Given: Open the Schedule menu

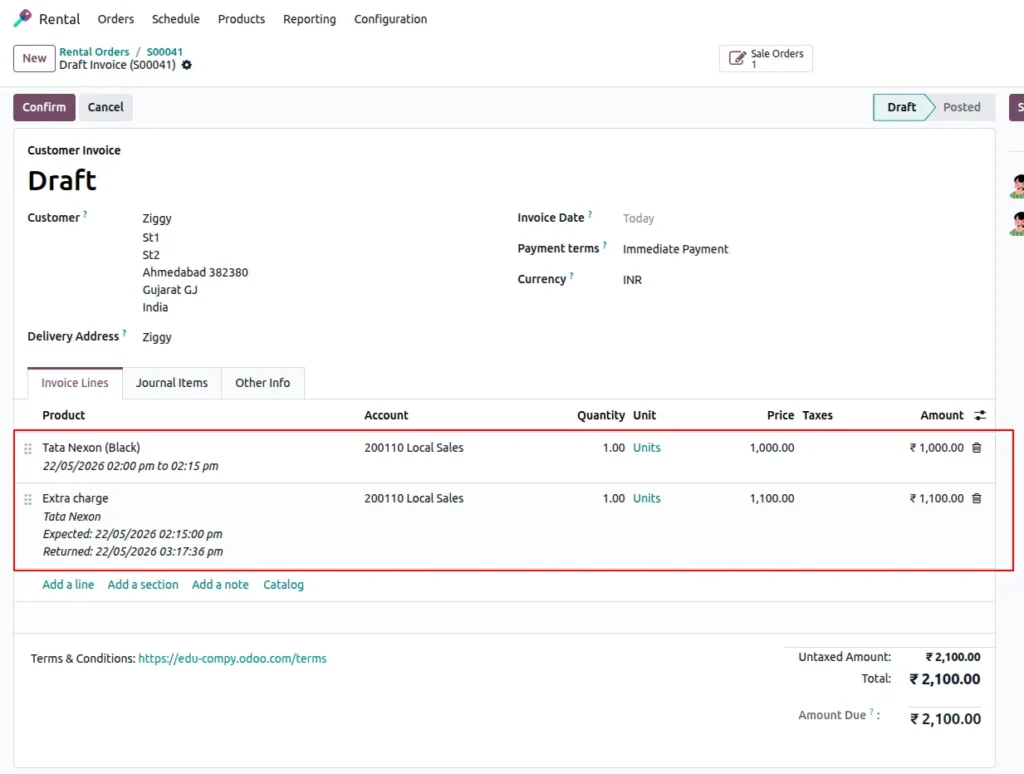Looking at the screenshot, I should pyautogui.click(x=176, y=19).
